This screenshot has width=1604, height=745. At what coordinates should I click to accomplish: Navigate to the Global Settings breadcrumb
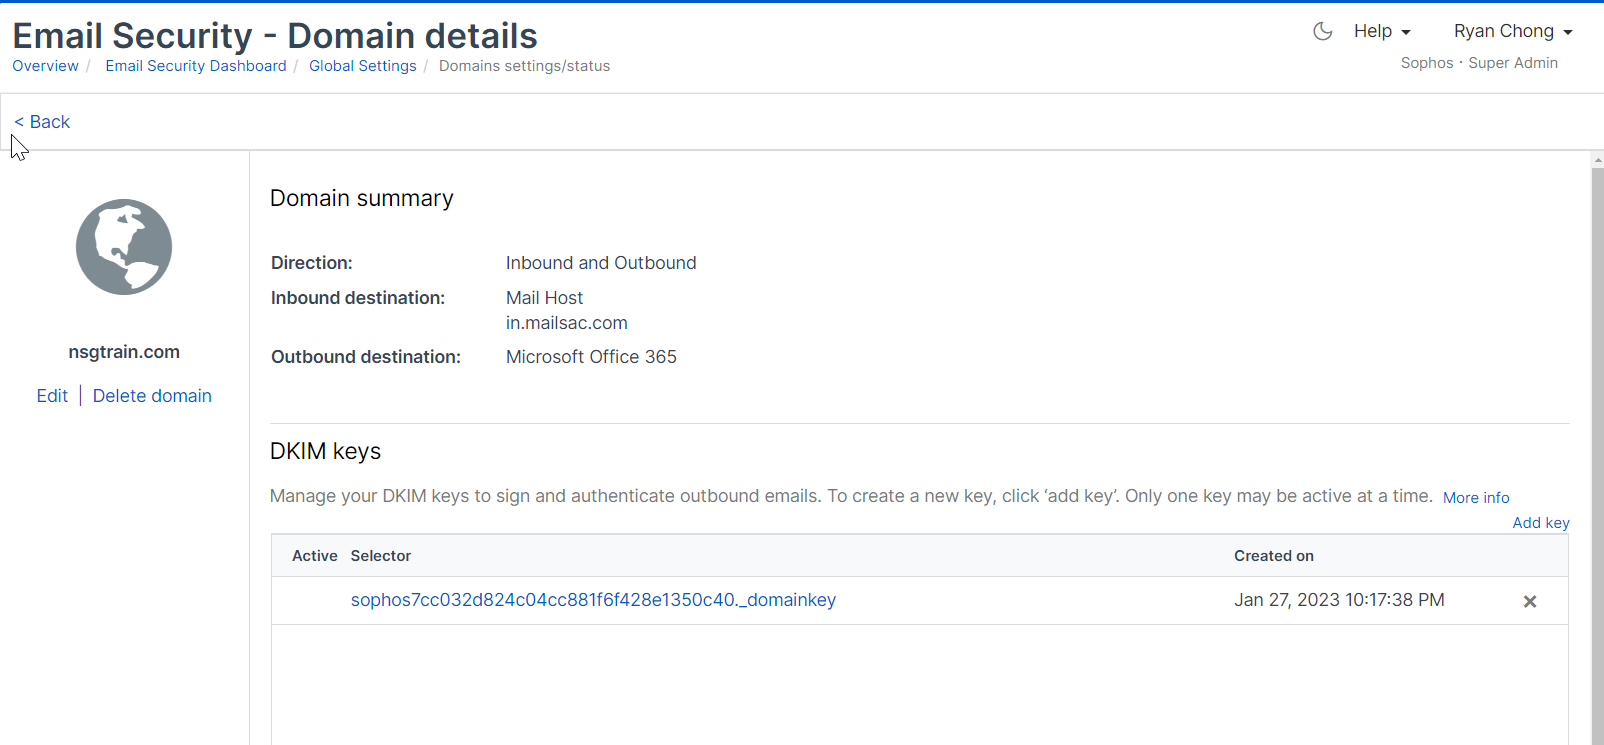pos(362,66)
